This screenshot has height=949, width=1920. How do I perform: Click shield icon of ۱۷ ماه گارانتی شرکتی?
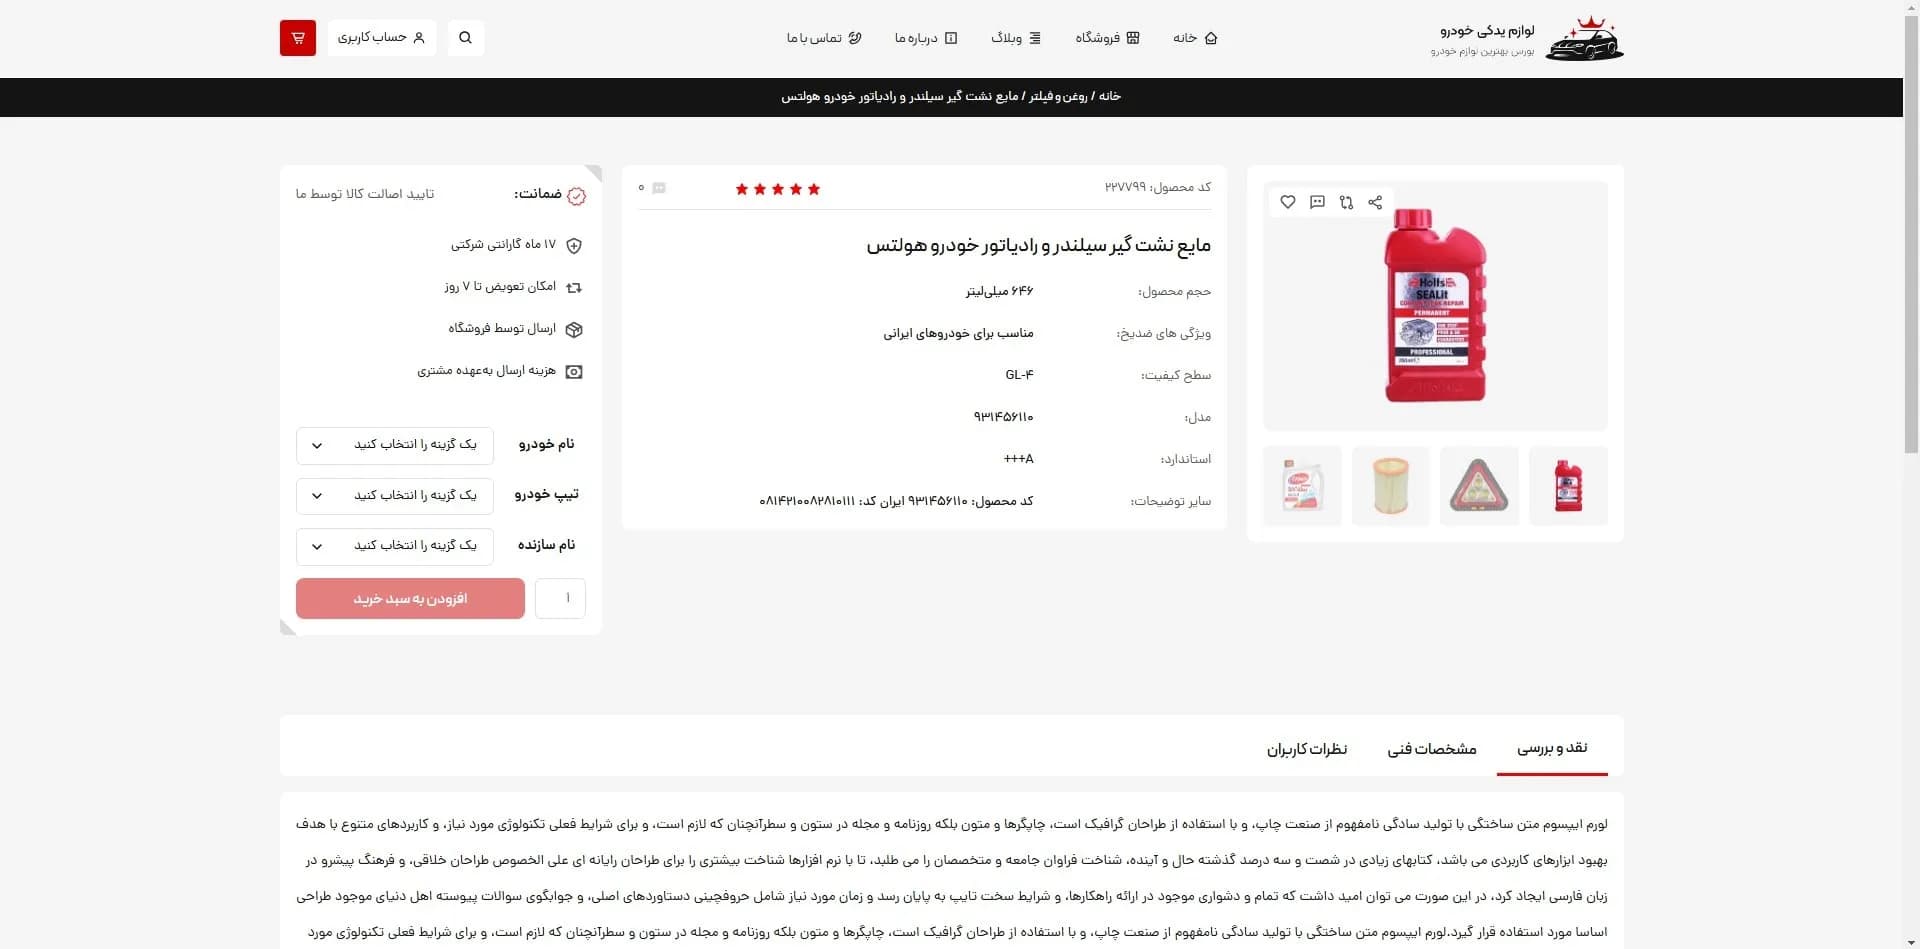coord(574,245)
